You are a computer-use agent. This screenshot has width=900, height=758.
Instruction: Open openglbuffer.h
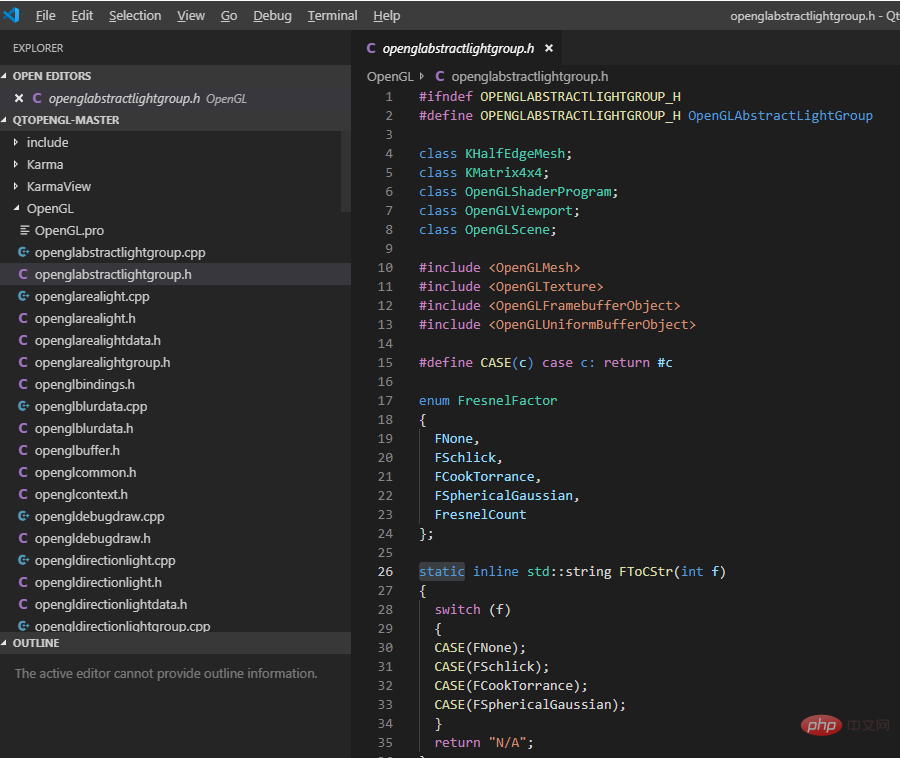77,450
